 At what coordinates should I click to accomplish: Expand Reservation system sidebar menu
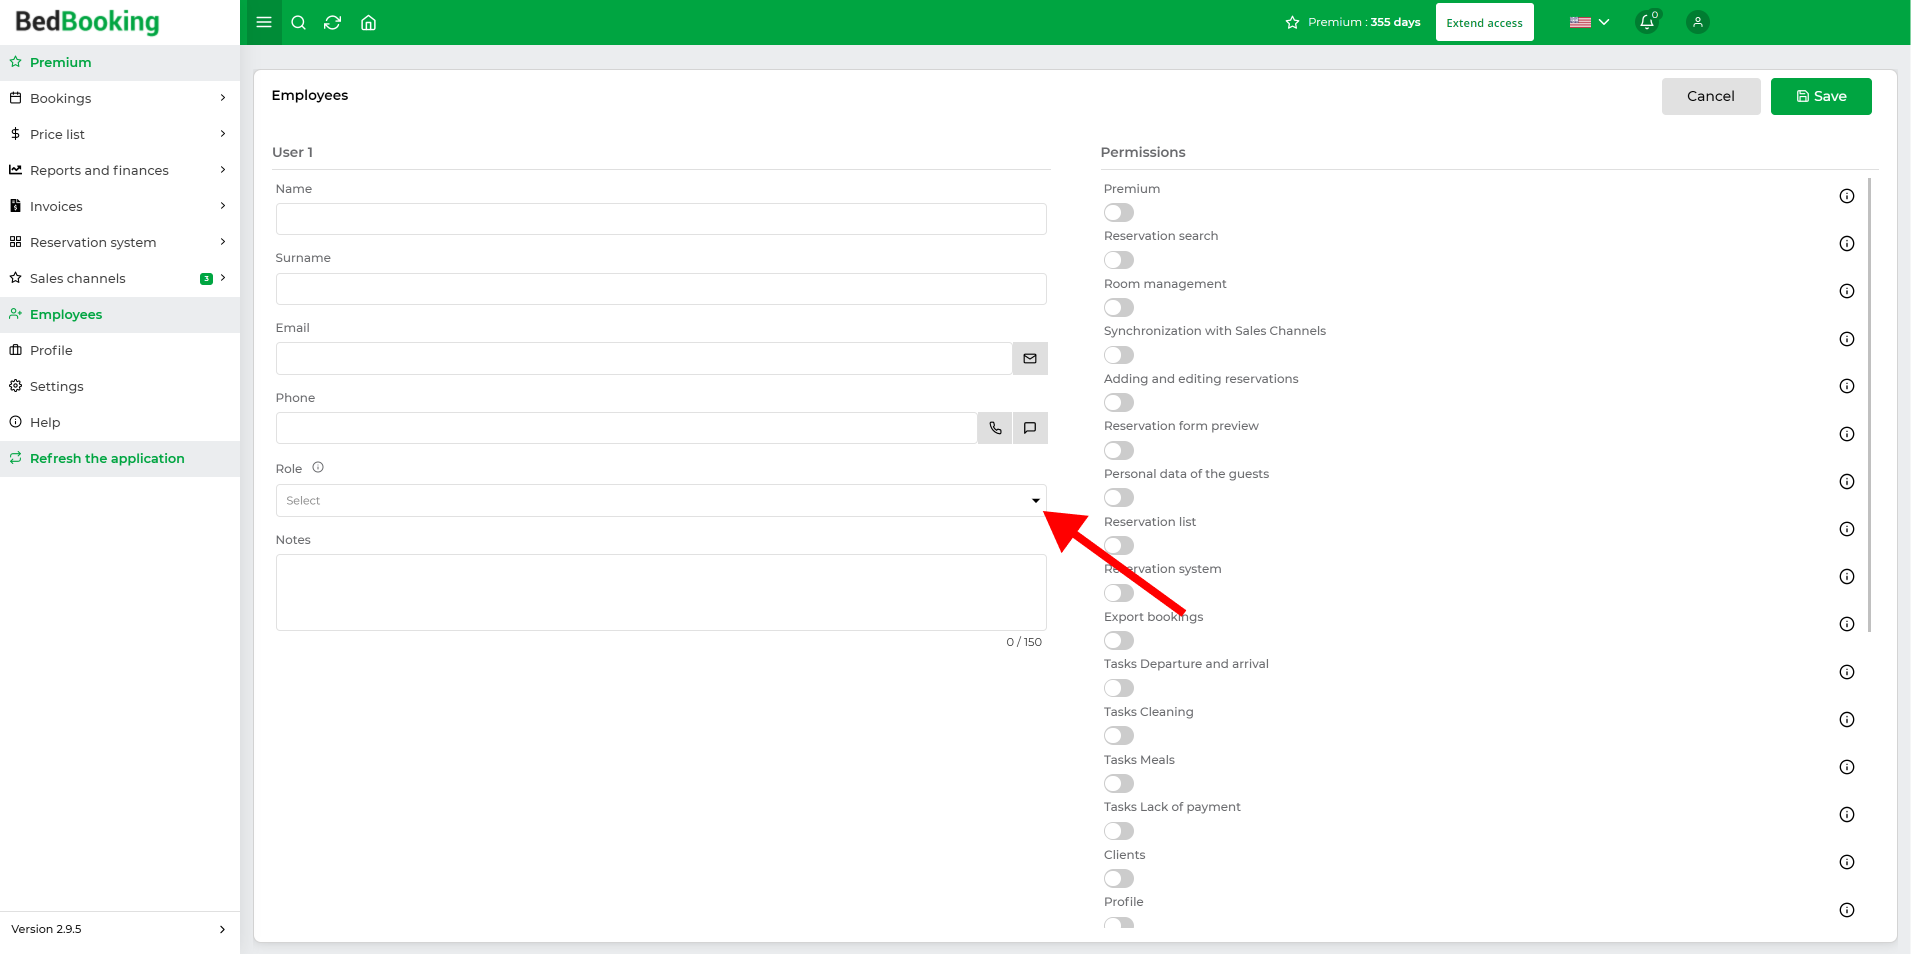point(120,242)
